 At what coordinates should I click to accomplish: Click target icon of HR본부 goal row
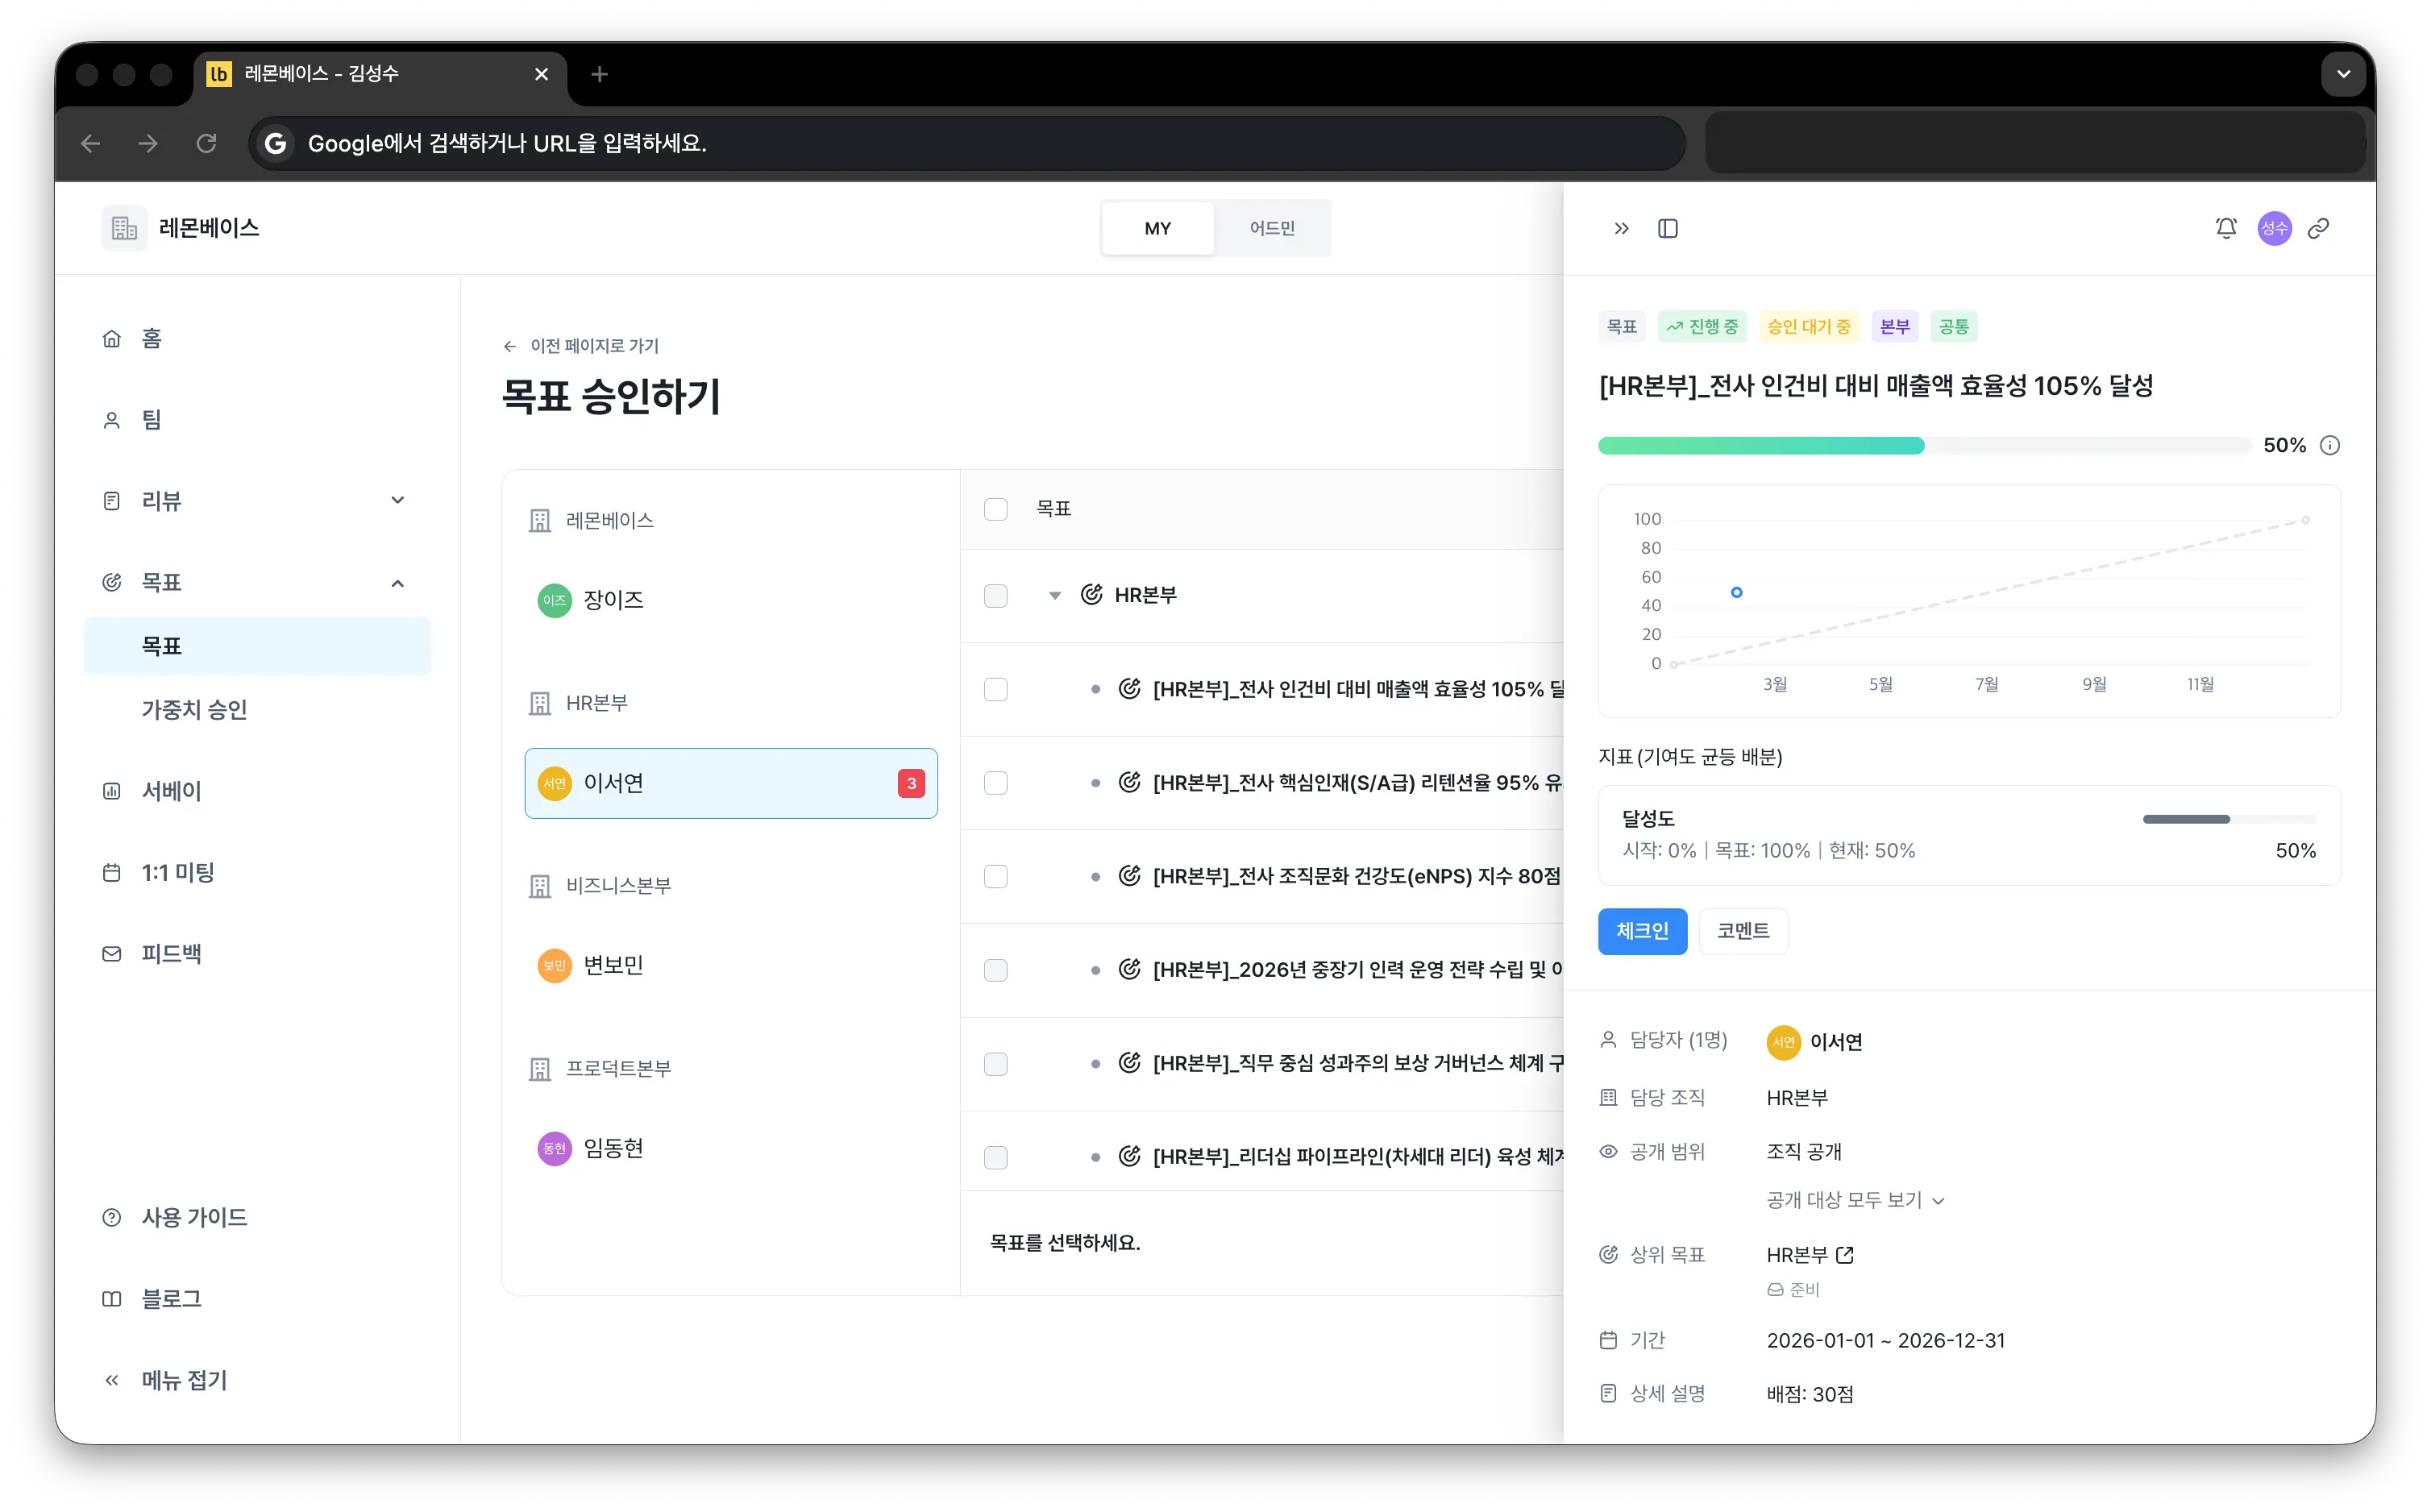[1091, 595]
